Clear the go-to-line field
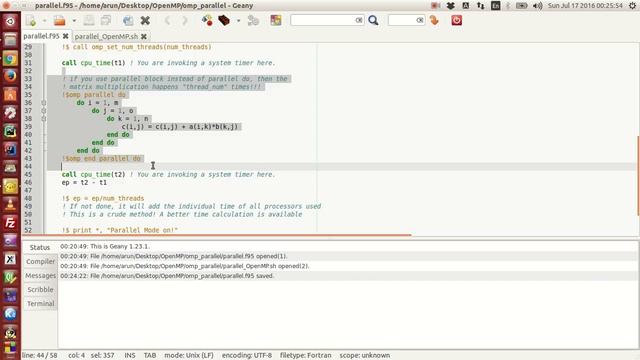This screenshot has width=640, height=360. 420,20
